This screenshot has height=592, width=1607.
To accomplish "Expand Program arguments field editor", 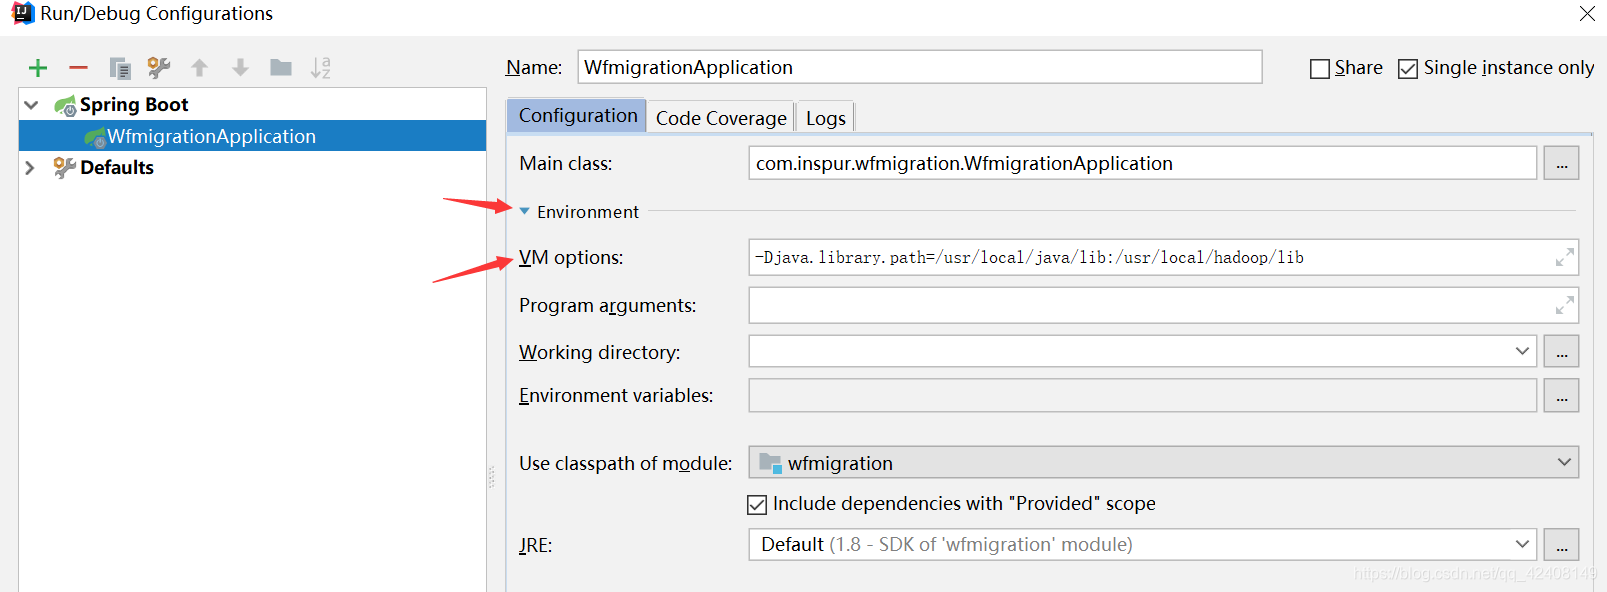I will tap(1564, 305).
